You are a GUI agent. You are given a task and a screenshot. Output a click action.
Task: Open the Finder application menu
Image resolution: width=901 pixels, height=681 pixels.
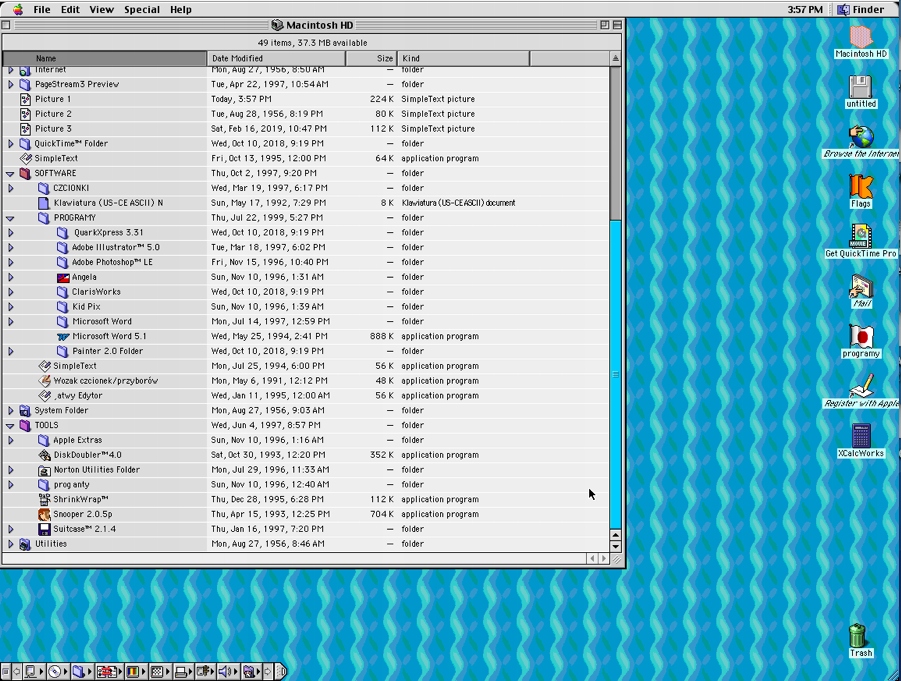point(860,9)
